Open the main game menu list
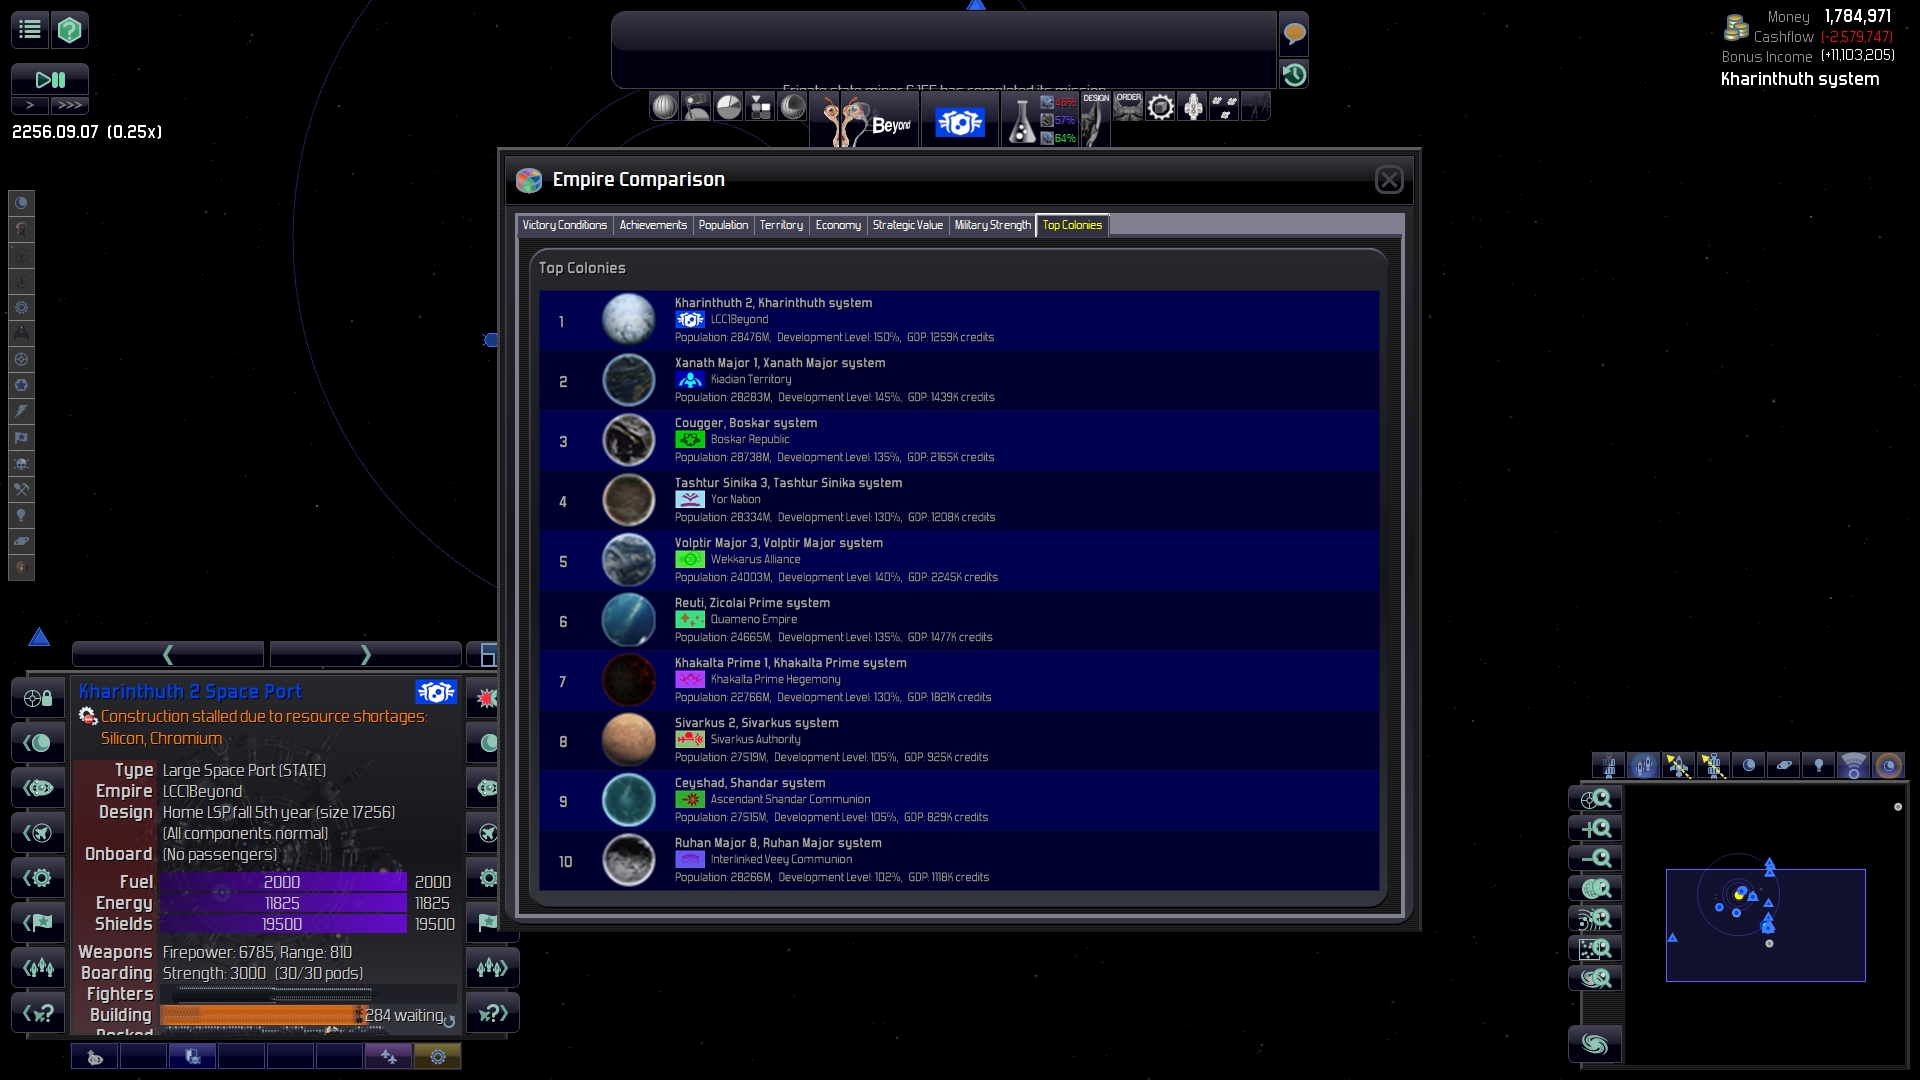Viewport: 1920px width, 1080px height. coord(30,30)
